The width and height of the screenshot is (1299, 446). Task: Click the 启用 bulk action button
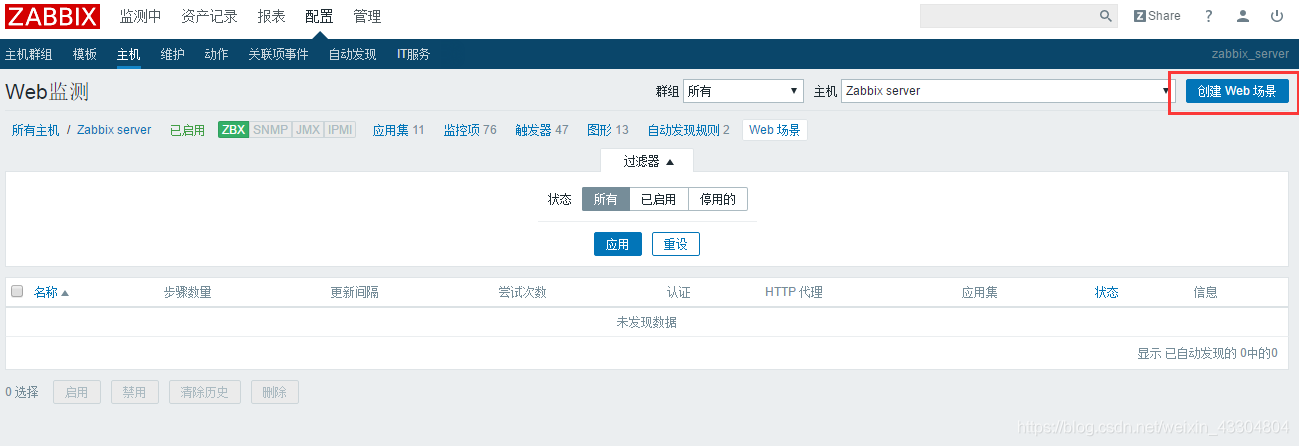(x=77, y=393)
